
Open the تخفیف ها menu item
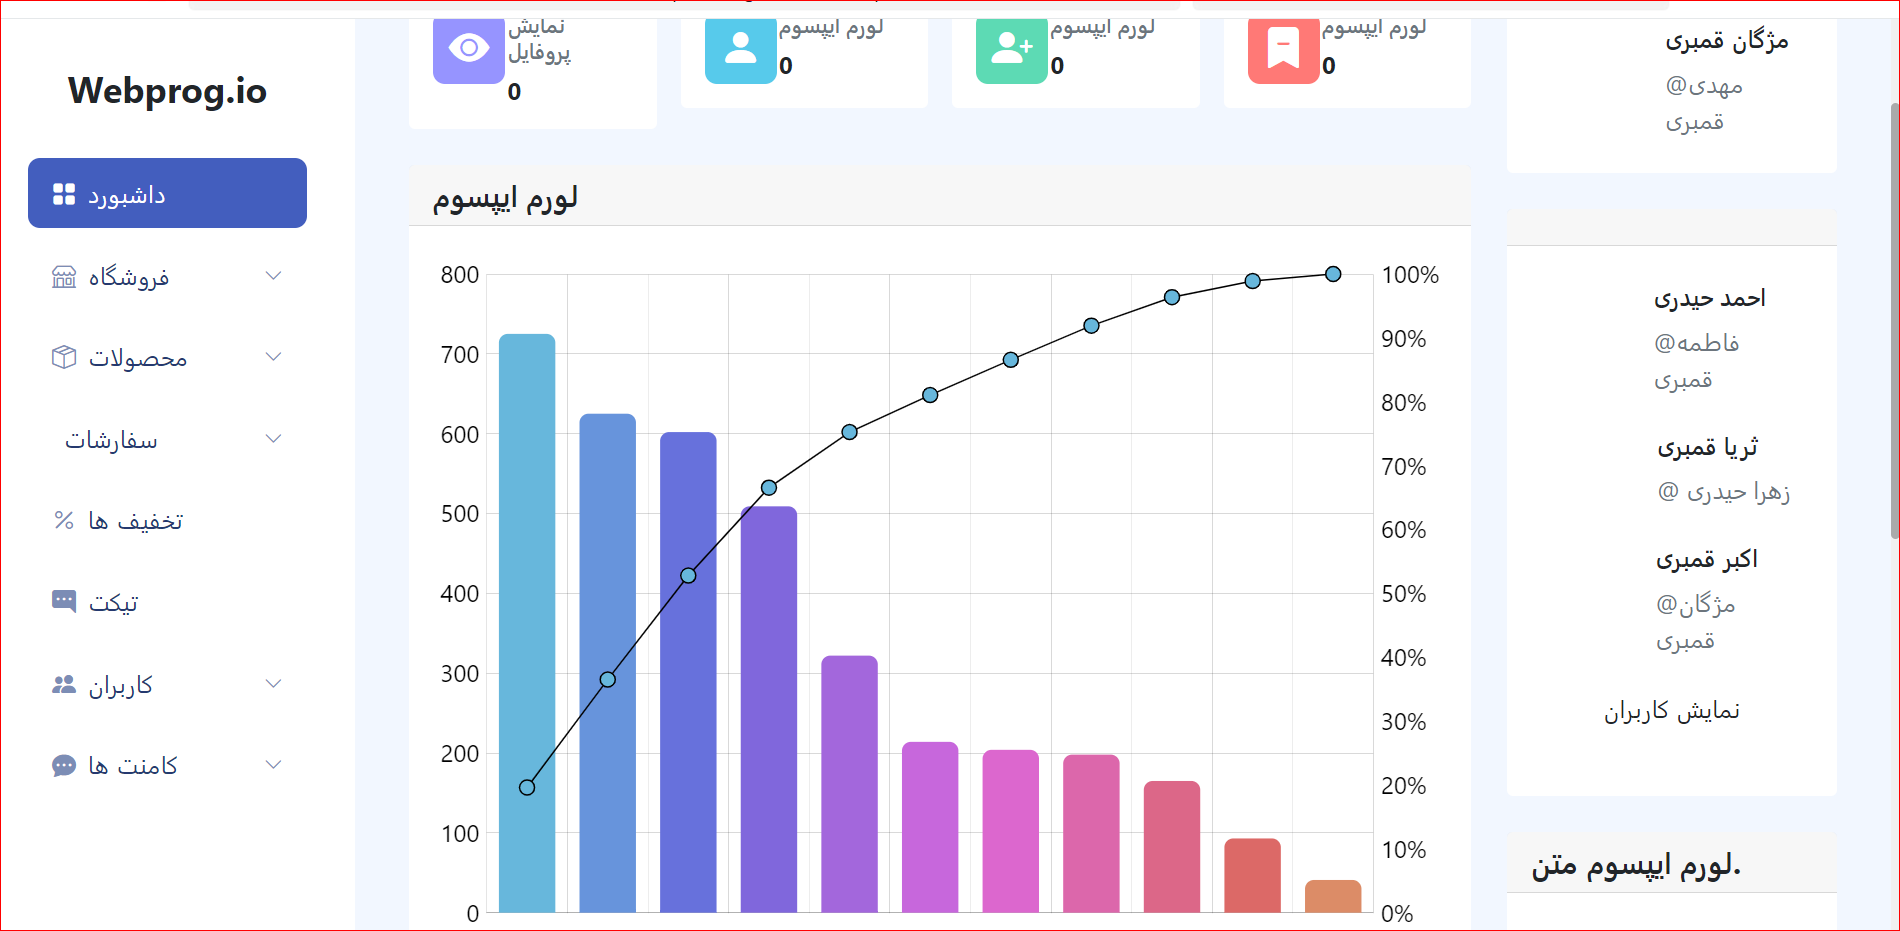tap(167, 520)
